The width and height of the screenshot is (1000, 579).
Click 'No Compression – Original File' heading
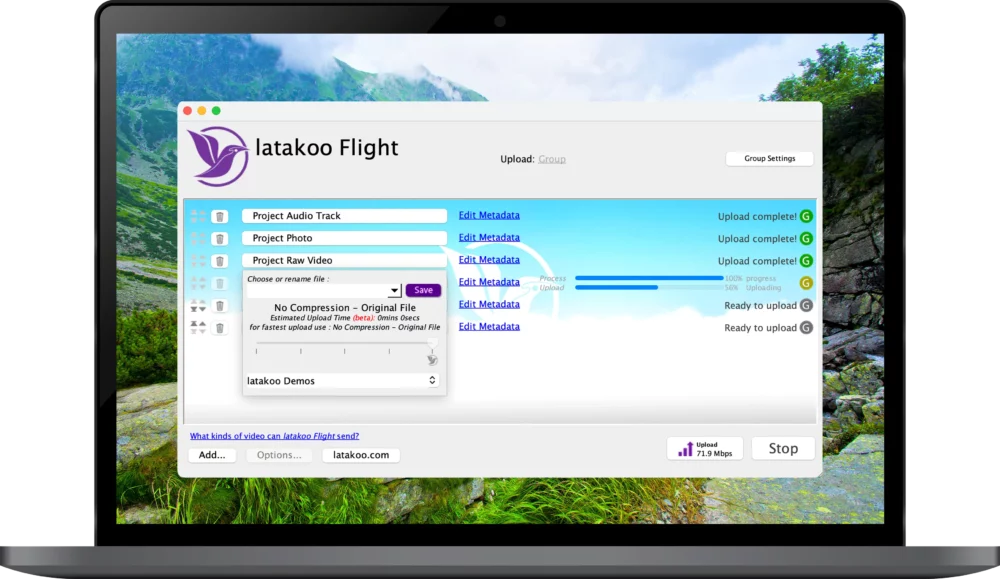click(344, 307)
